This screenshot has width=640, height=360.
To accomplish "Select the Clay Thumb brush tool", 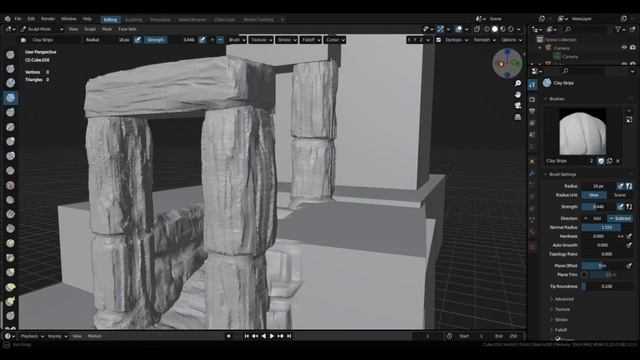I will pos(11,112).
